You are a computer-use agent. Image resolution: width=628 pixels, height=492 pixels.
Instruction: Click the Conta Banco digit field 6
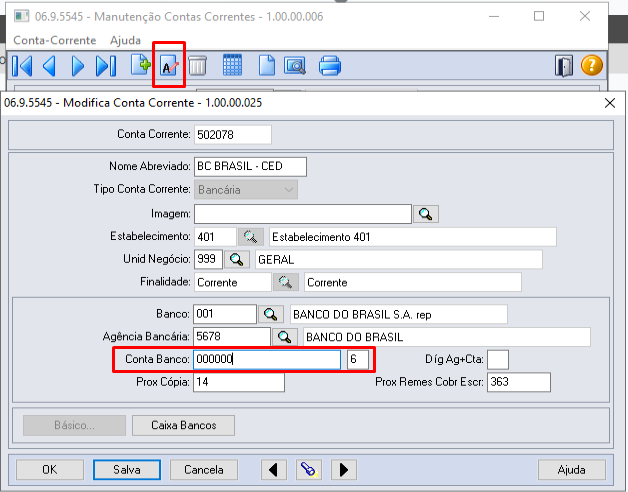(x=358, y=359)
